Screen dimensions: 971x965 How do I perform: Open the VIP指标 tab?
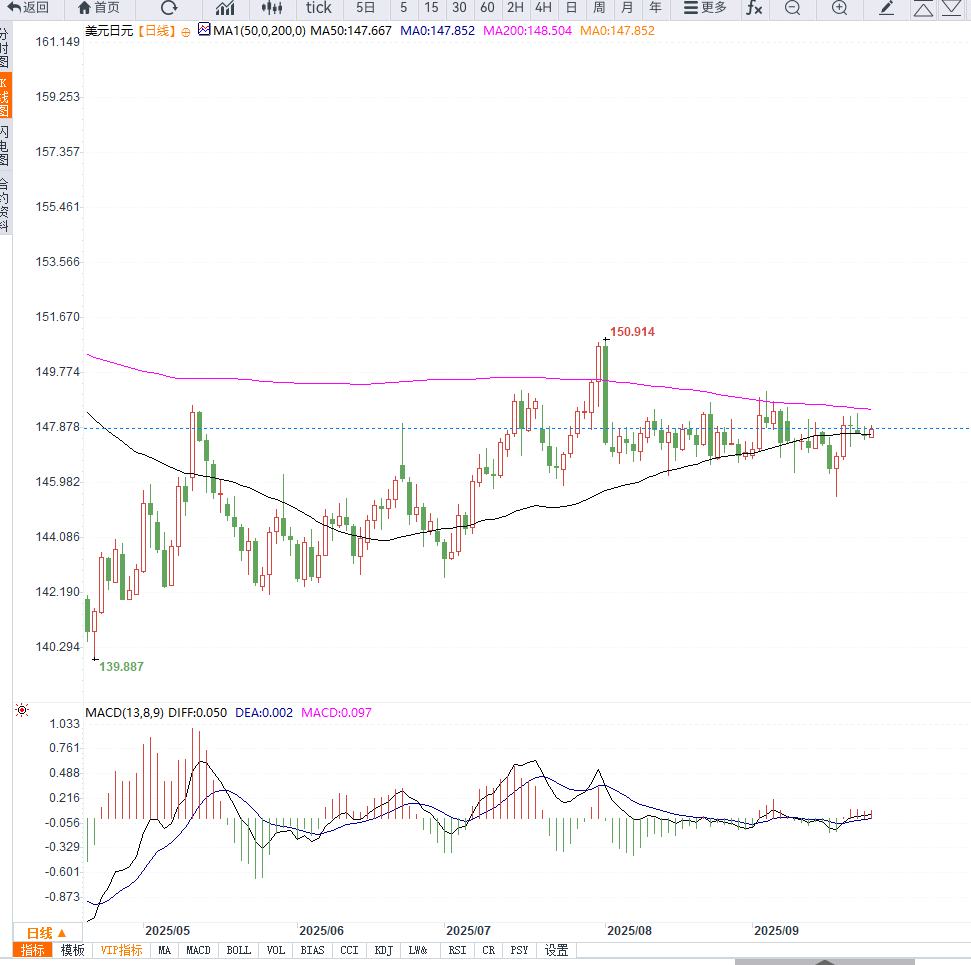coord(121,950)
